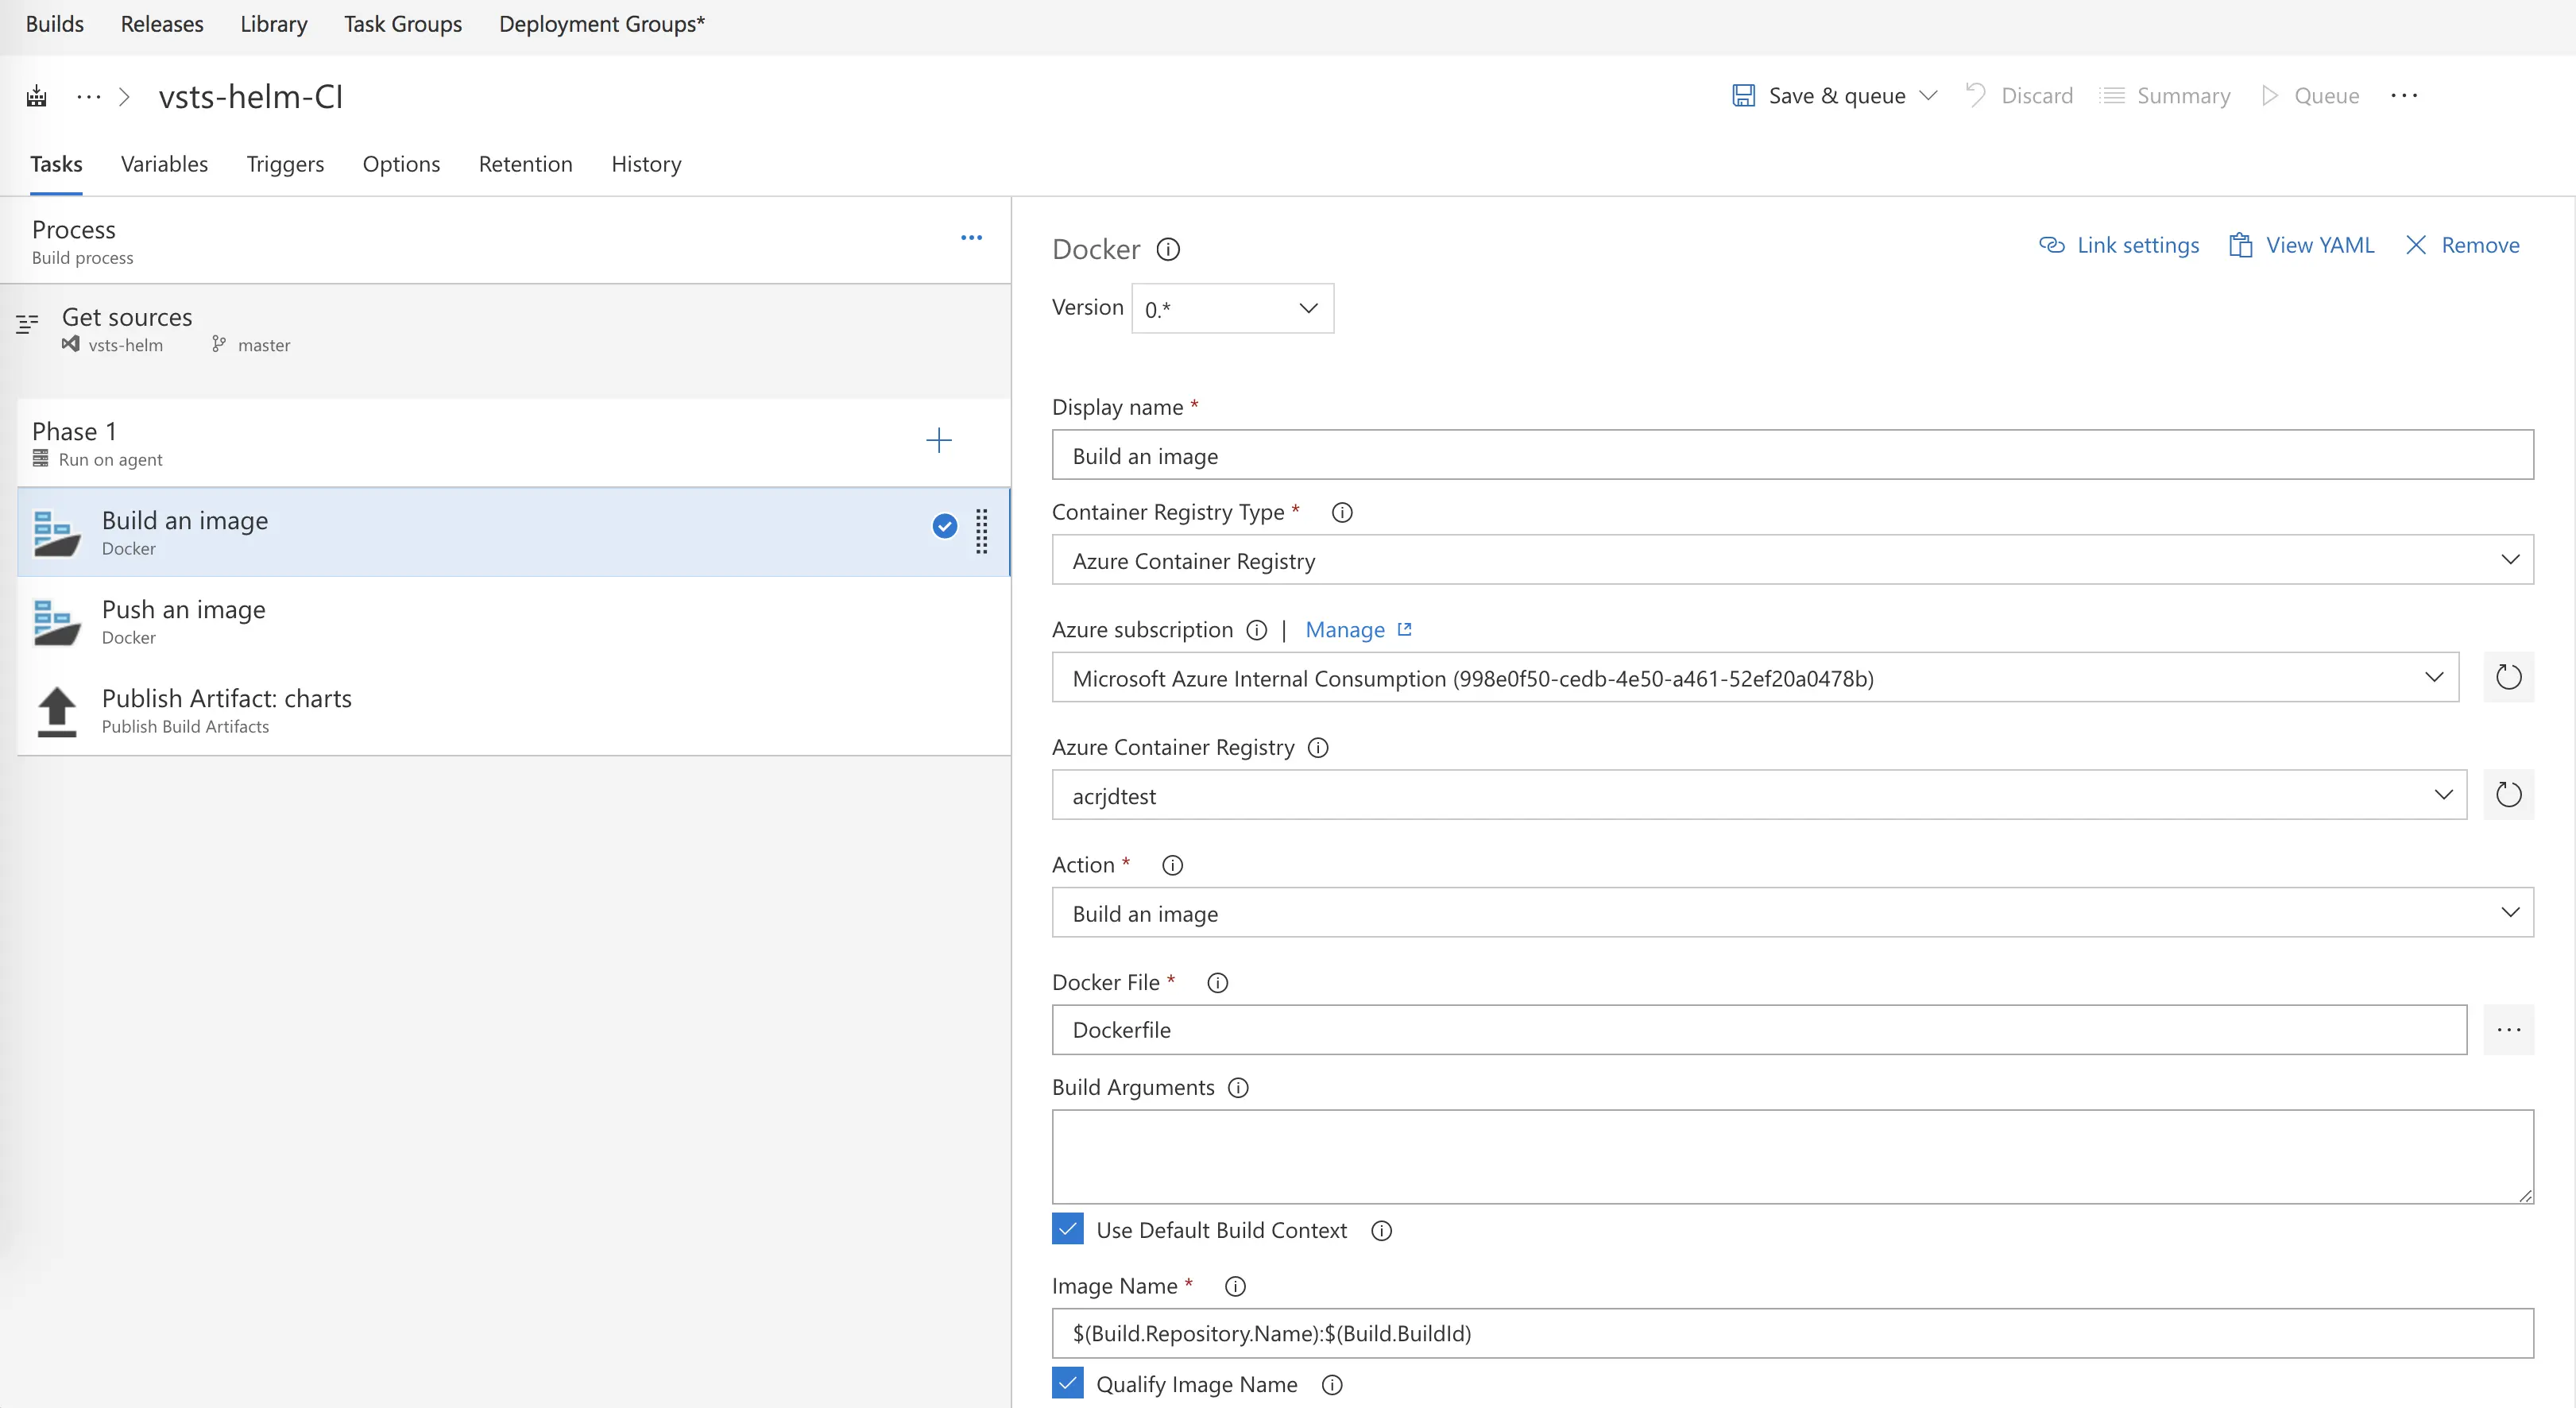Viewport: 2576px width, 1408px height.
Task: Click the Manage link for Azure subscription
Action: 1345,630
